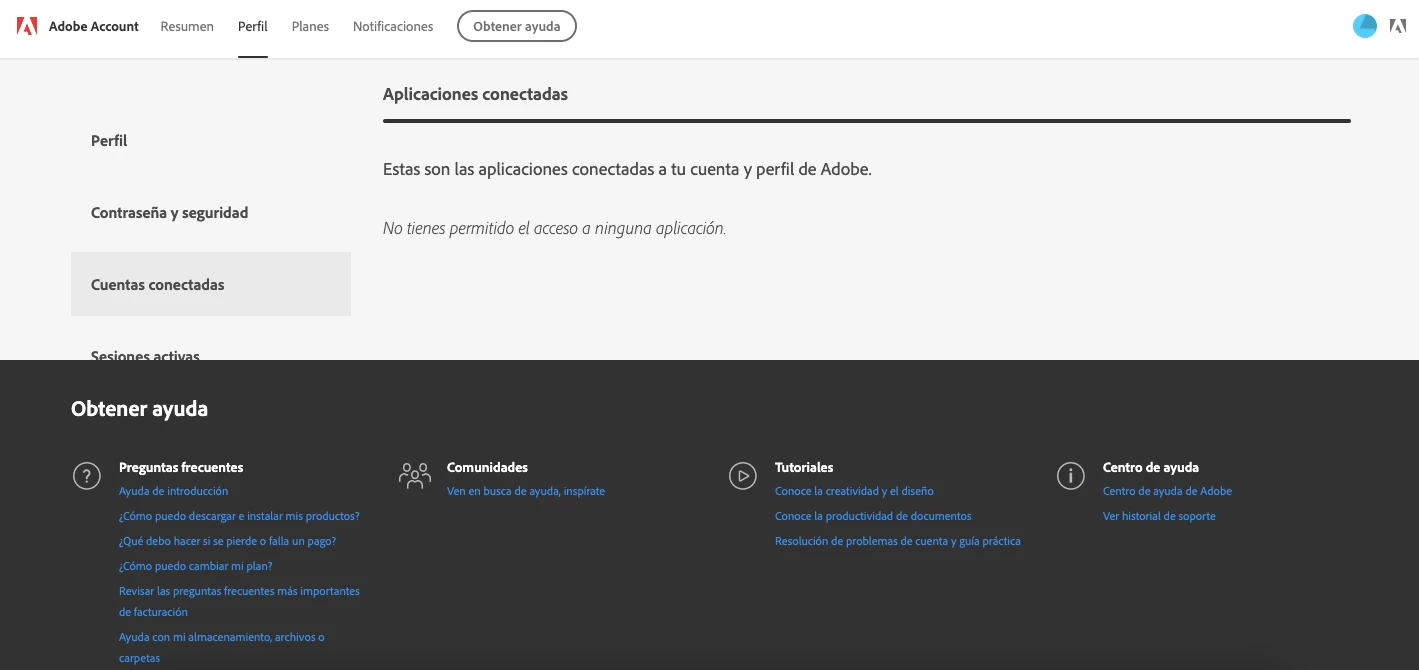Image resolution: width=1419 pixels, height=670 pixels.
Task: Click the Adobe logo in the header
Action: tap(27, 26)
